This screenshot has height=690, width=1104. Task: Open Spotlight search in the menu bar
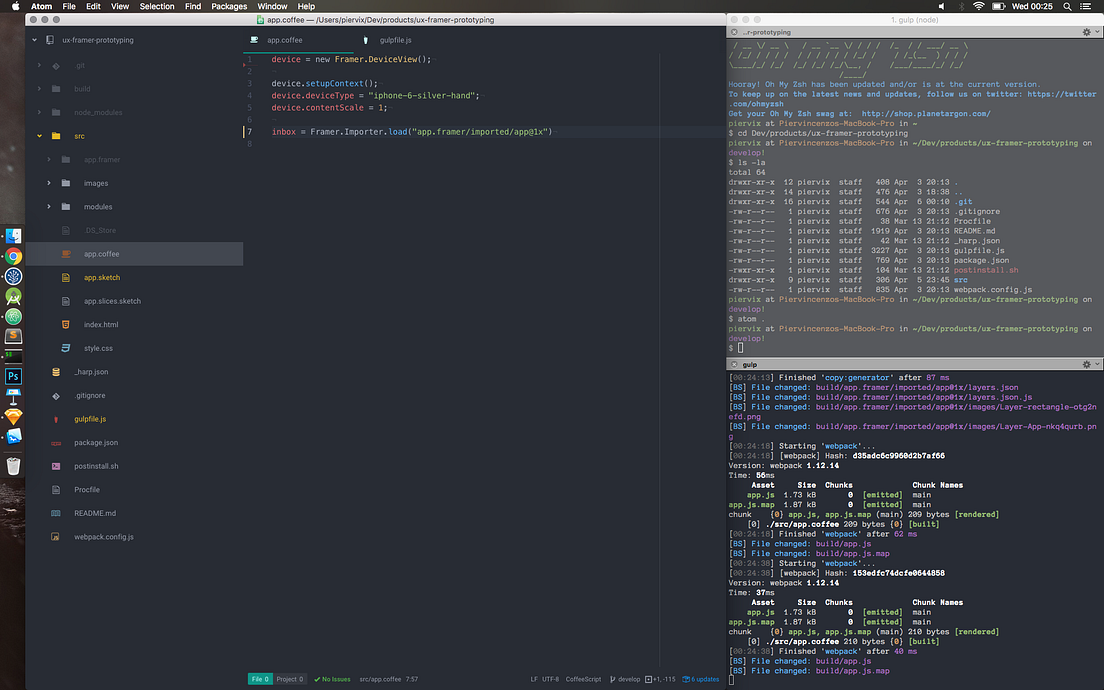coord(1067,6)
